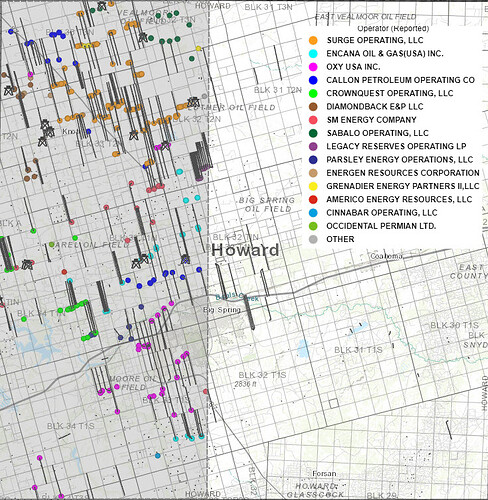Click the Howard county label
The height and width of the screenshot is (500, 488).
pos(245,250)
